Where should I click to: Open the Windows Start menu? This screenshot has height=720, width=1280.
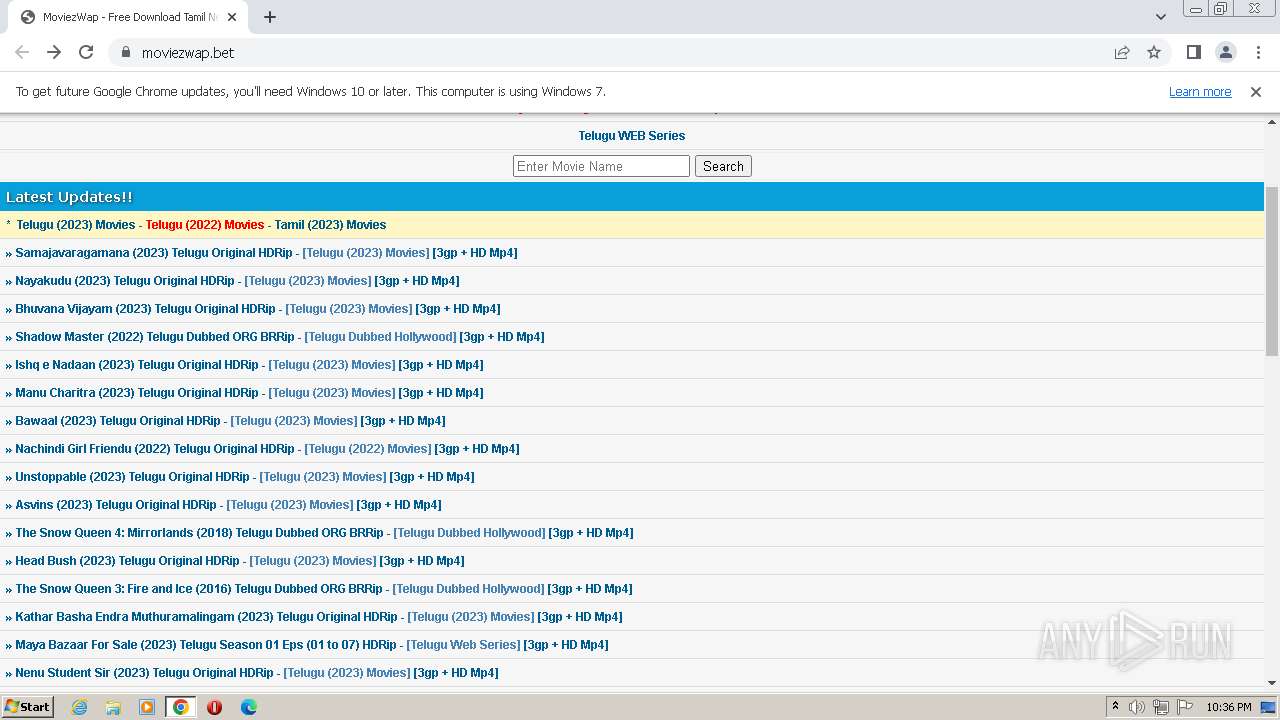[x=28, y=707]
